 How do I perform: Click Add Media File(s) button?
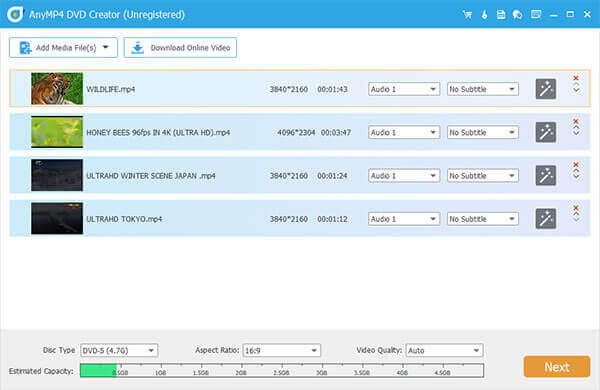(x=64, y=47)
